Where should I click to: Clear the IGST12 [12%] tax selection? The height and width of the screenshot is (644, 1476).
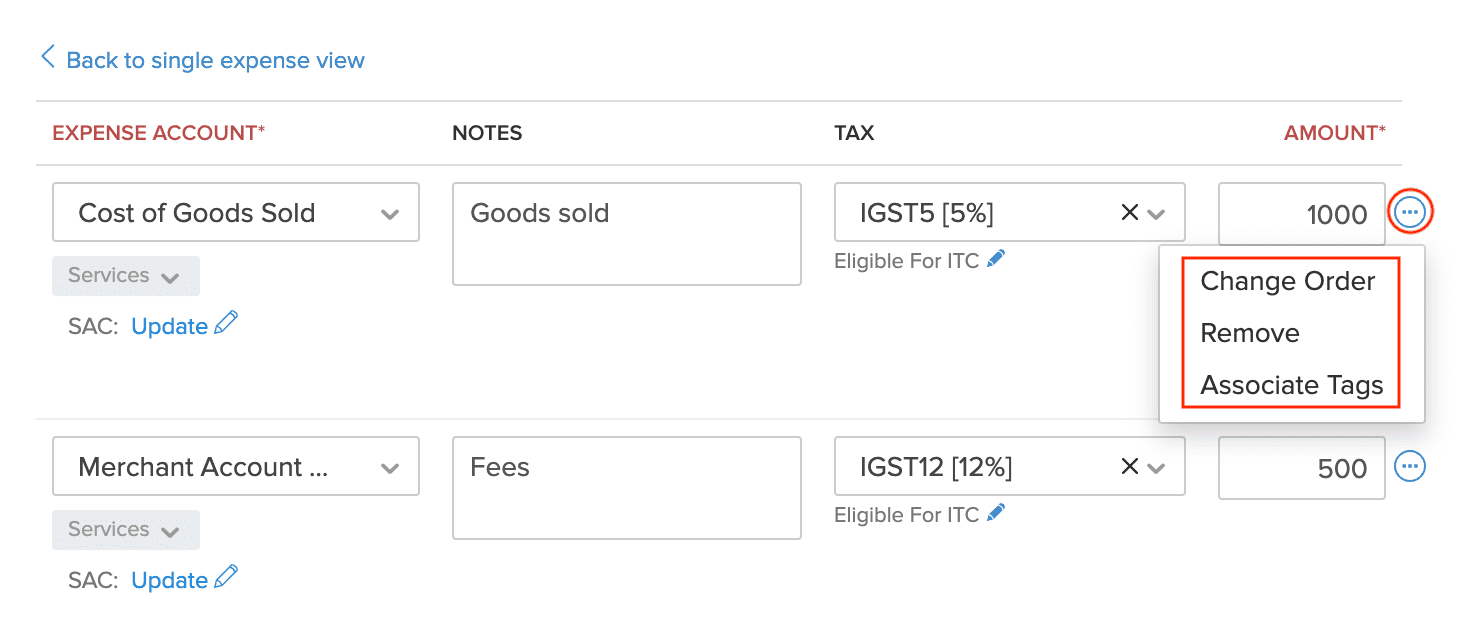coord(1129,466)
